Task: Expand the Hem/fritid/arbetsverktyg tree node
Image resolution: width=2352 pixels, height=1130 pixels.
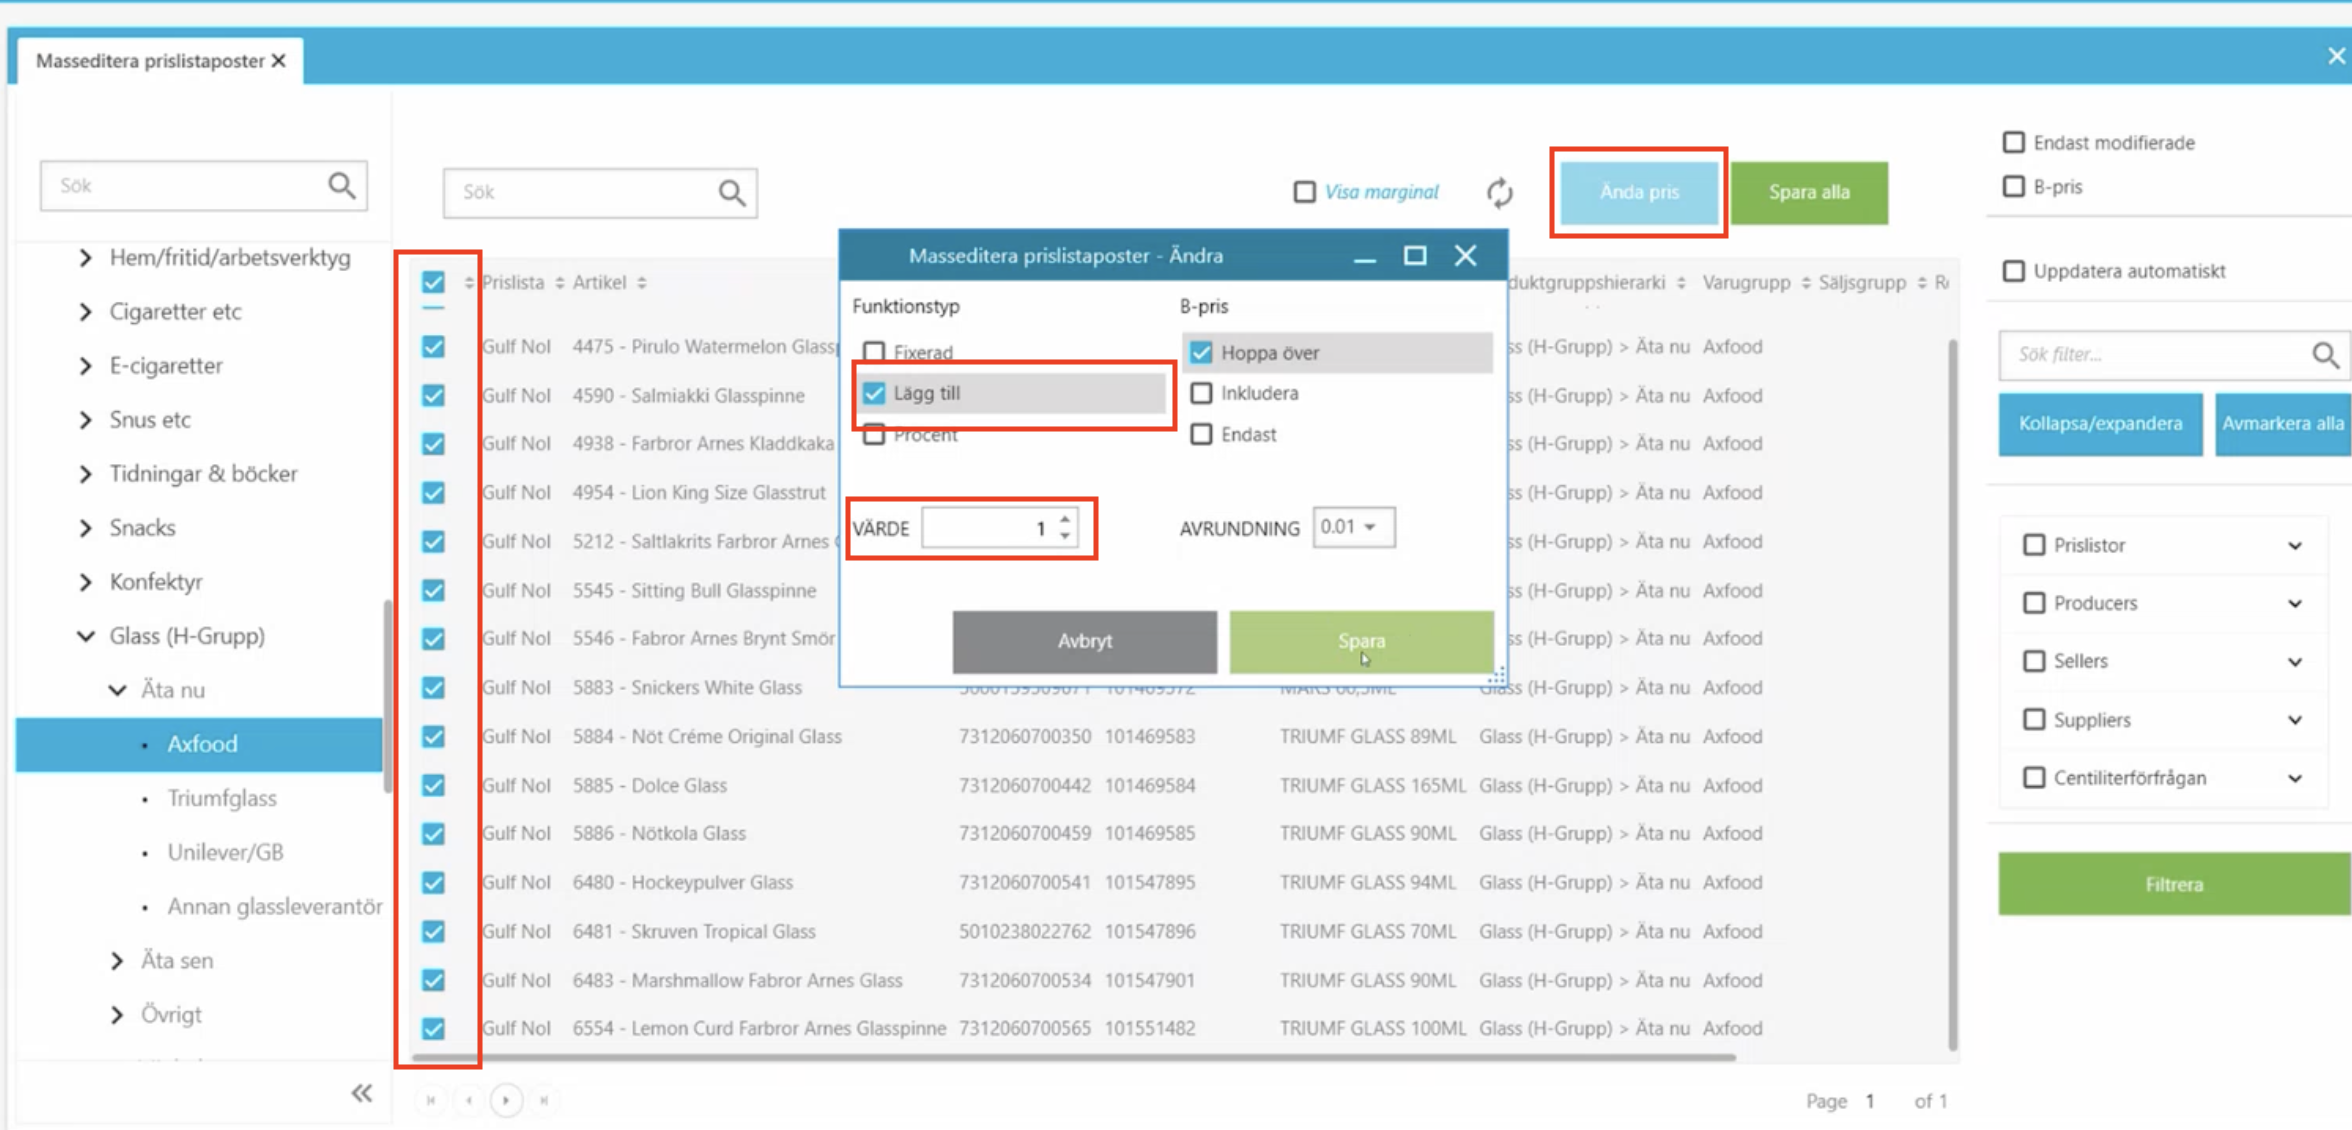Action: point(86,258)
